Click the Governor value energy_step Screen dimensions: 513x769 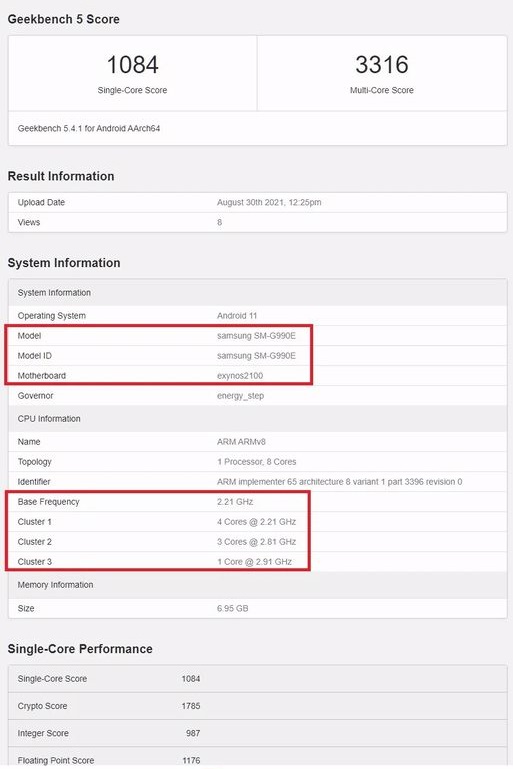tap(240, 396)
